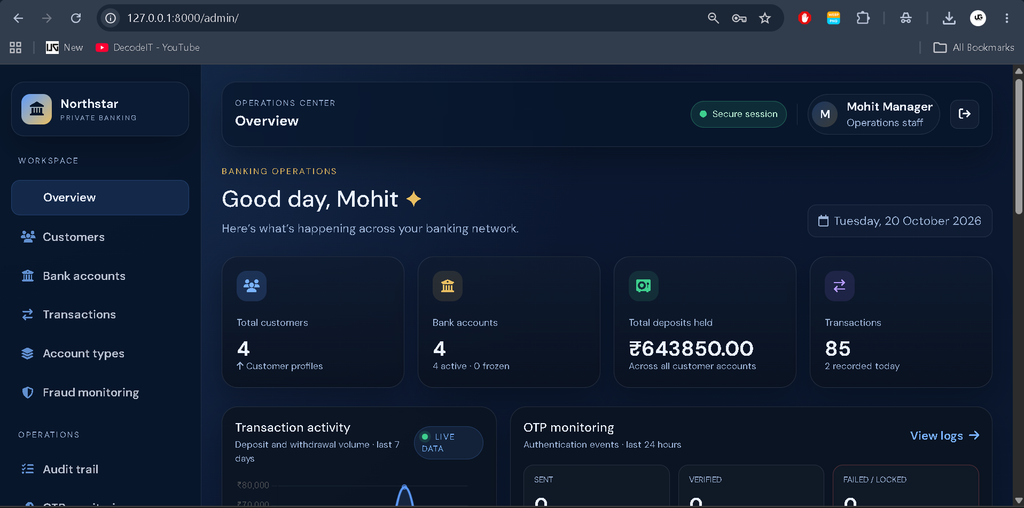This screenshot has height=508, width=1024.
Task: Open Audit trail in sidebar
Action: (x=100, y=469)
